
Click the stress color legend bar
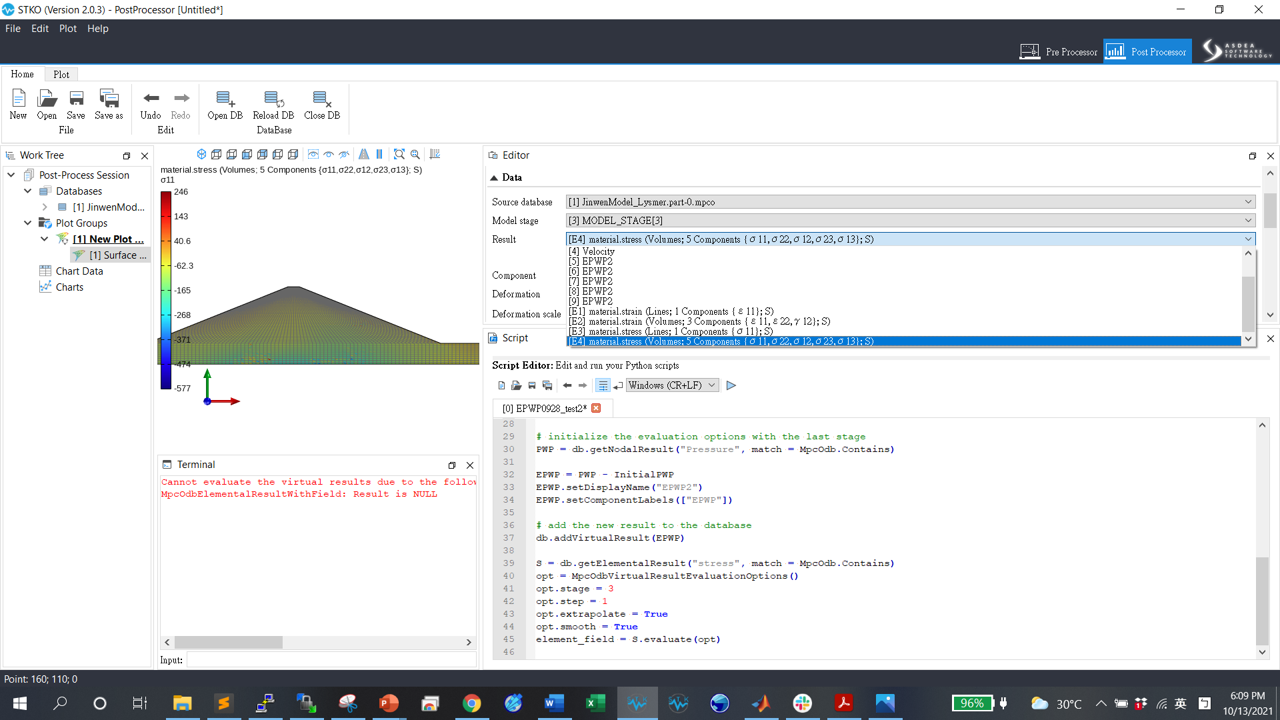166,290
